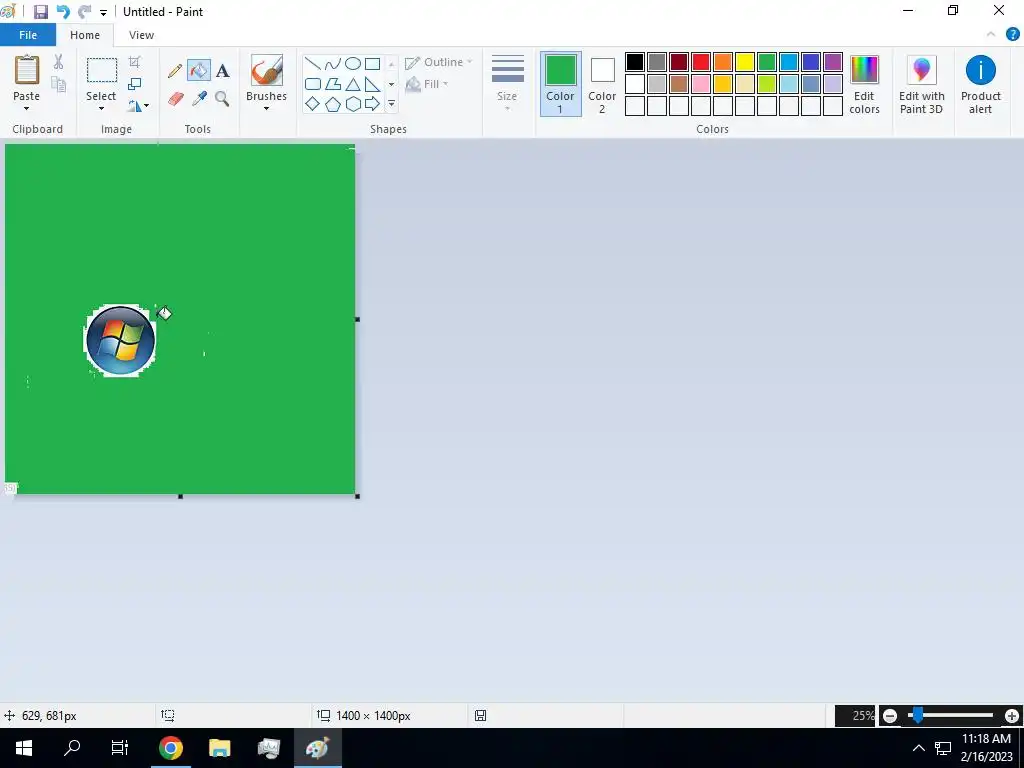Image resolution: width=1024 pixels, height=768 pixels.
Task: Select the Magnifier tool
Action: pyautogui.click(x=222, y=99)
